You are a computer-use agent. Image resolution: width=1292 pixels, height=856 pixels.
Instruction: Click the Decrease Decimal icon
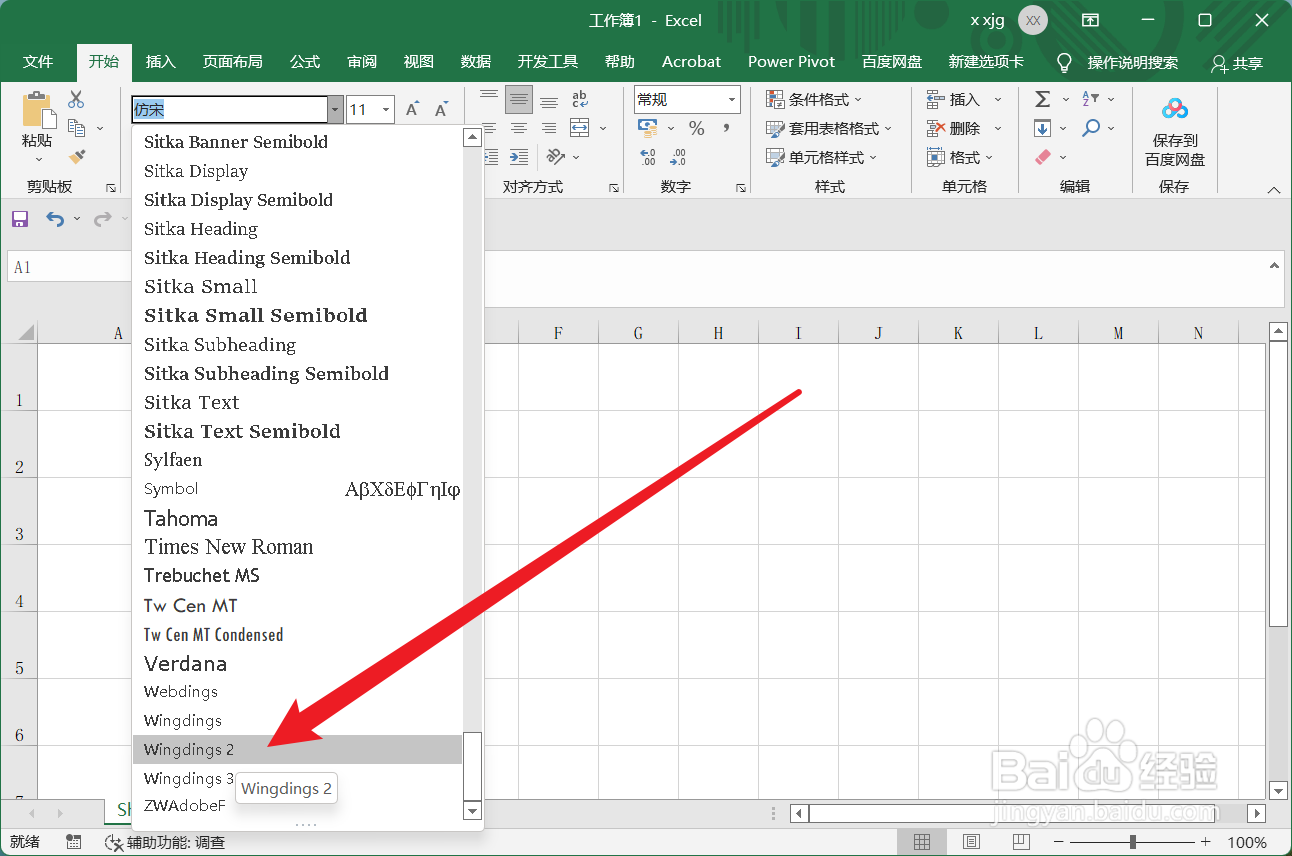click(678, 157)
